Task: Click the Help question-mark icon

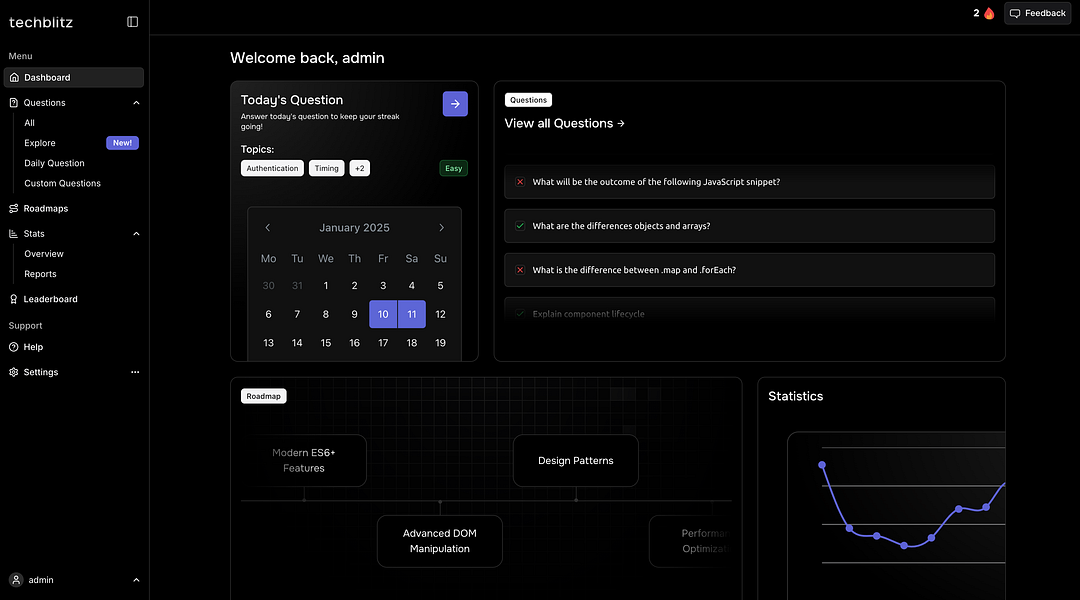Action: (x=14, y=347)
